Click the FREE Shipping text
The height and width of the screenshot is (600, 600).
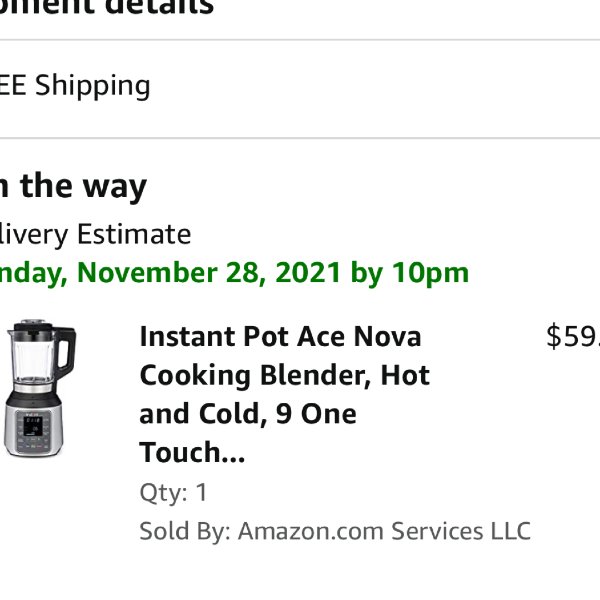[75, 85]
